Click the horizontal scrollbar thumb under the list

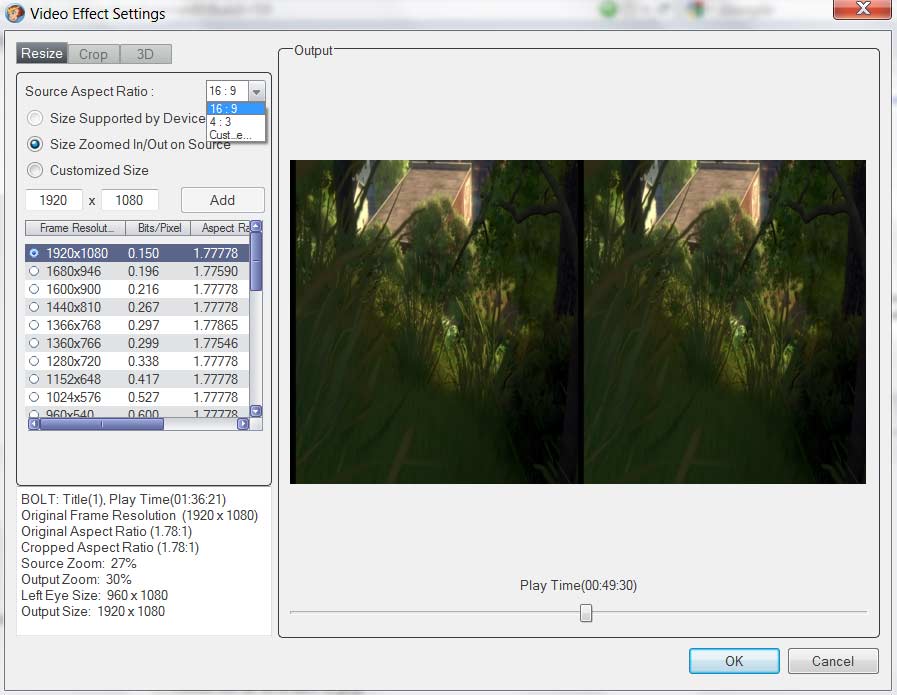(x=102, y=424)
